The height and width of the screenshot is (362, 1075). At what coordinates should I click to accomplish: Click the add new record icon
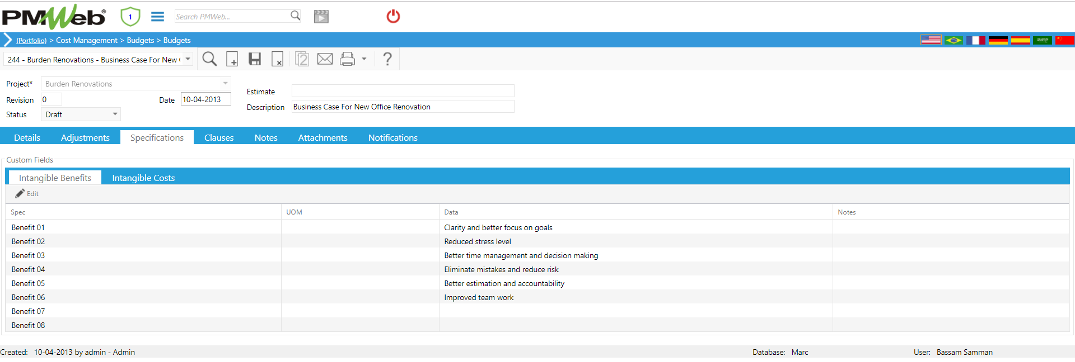tap(232, 60)
